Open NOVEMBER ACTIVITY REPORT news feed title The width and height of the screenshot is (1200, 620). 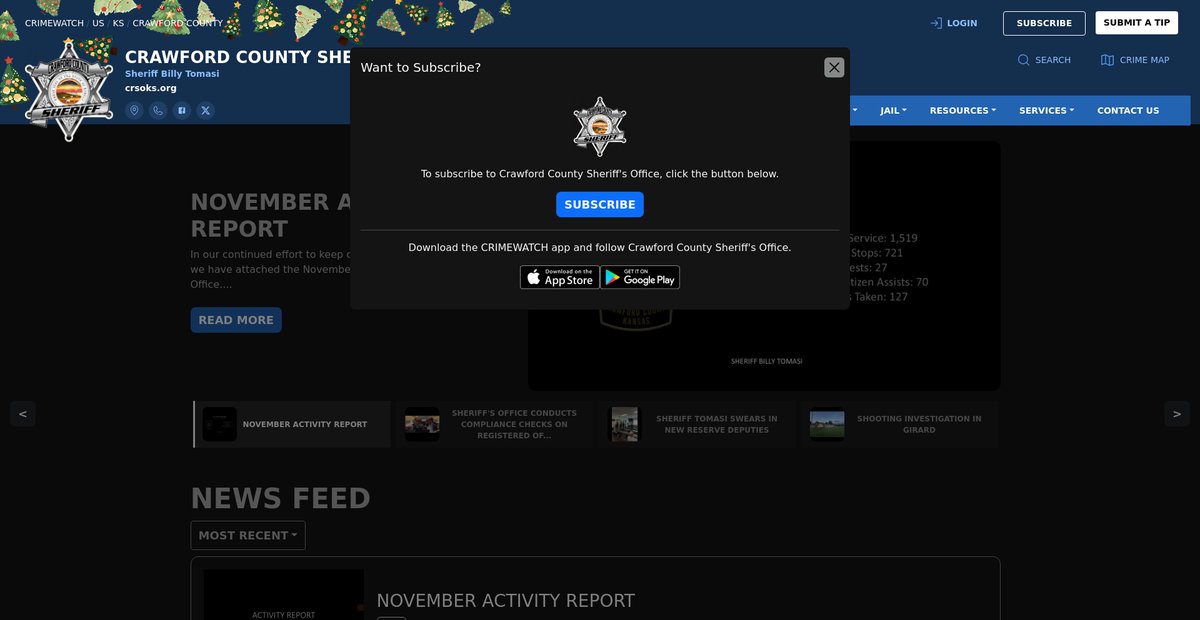click(506, 600)
